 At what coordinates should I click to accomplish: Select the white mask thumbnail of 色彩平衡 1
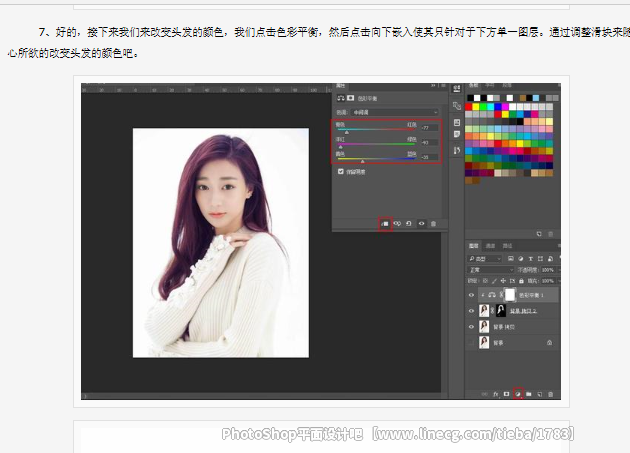coord(510,295)
